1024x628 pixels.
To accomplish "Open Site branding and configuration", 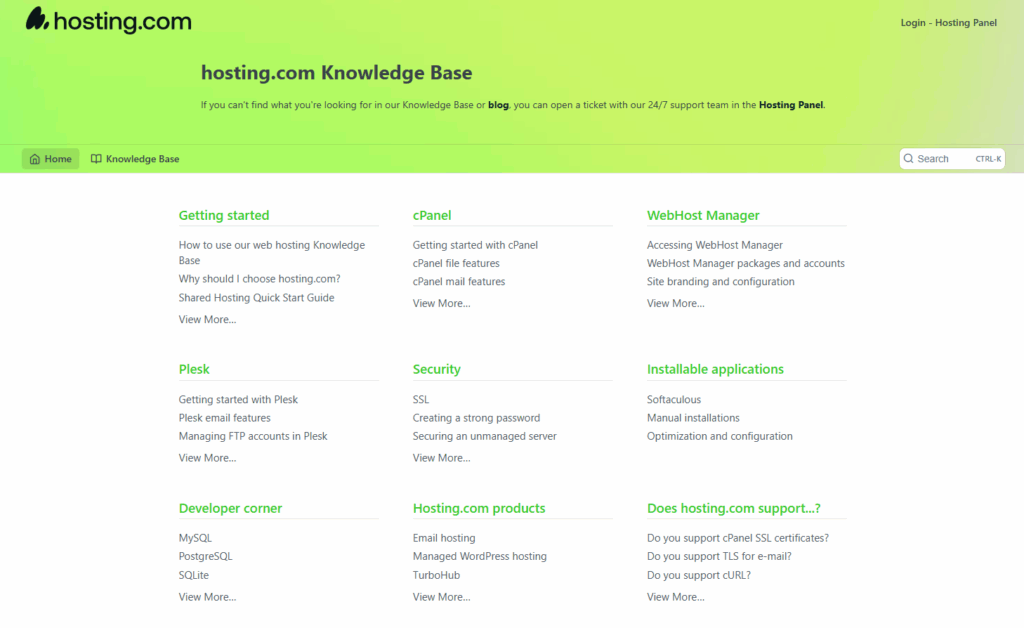I will pyautogui.click(x=720, y=281).
